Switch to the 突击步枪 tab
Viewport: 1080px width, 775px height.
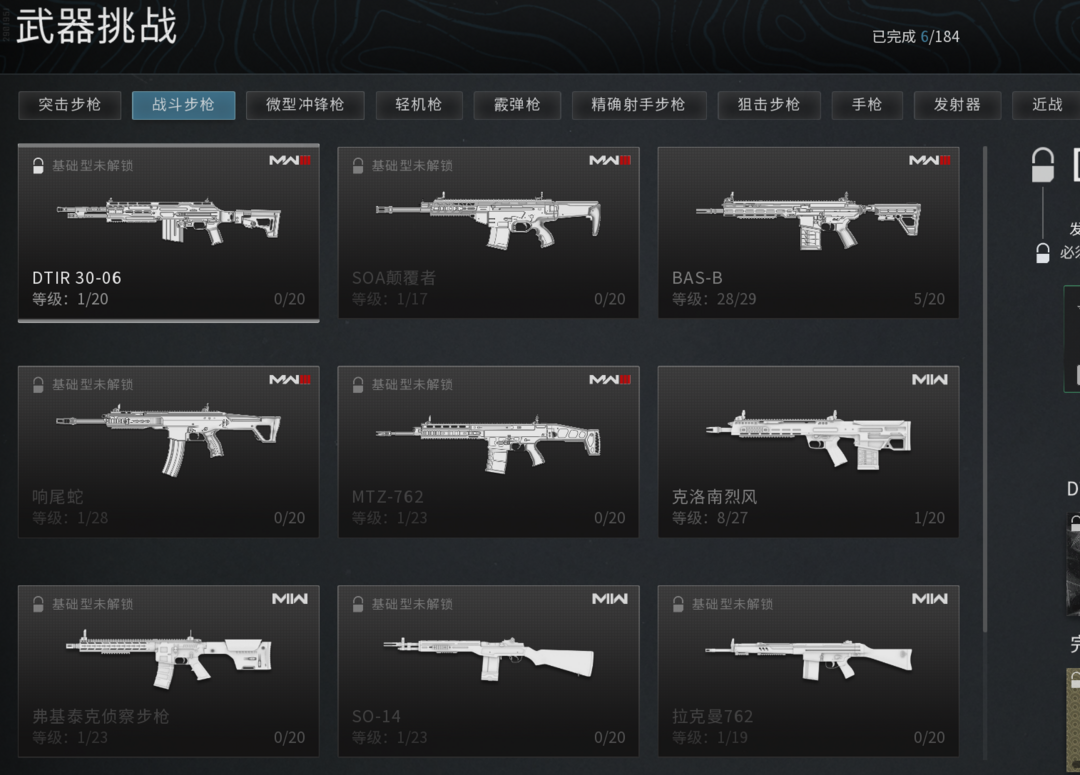pos(70,105)
